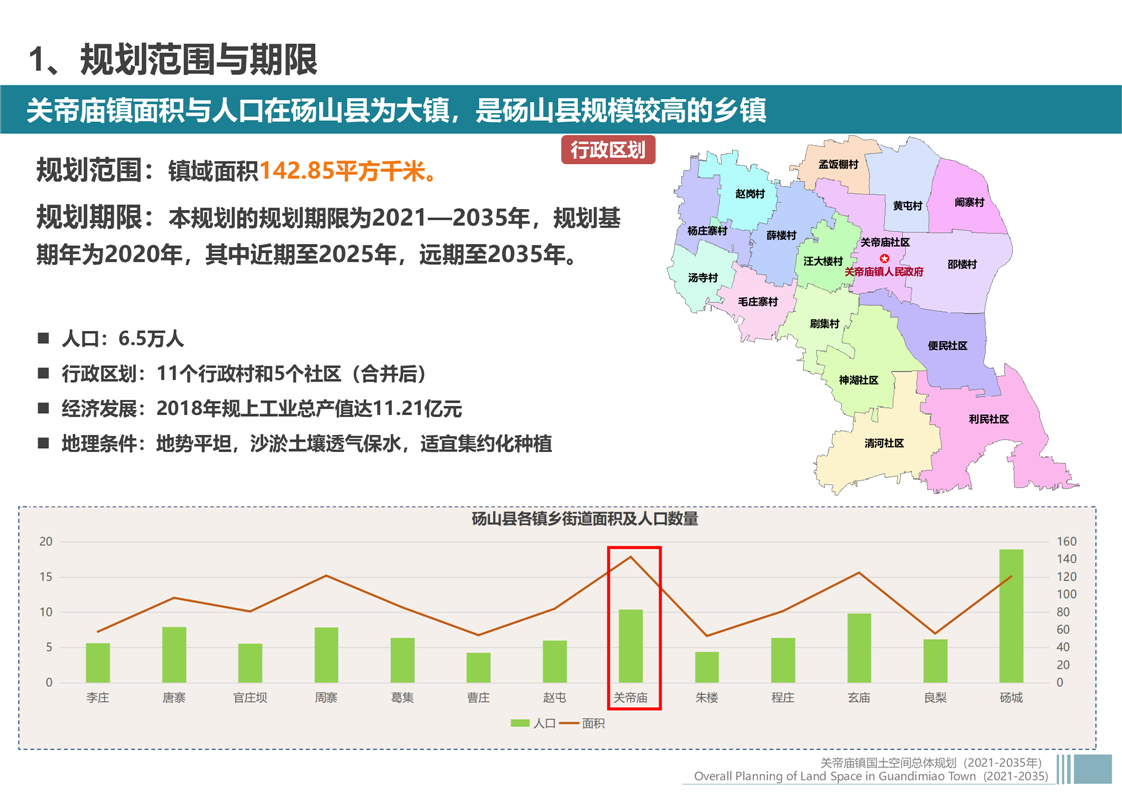This screenshot has width=1122, height=793.
Task: Click the tallest green bar for 砀城
Action: point(1011,616)
